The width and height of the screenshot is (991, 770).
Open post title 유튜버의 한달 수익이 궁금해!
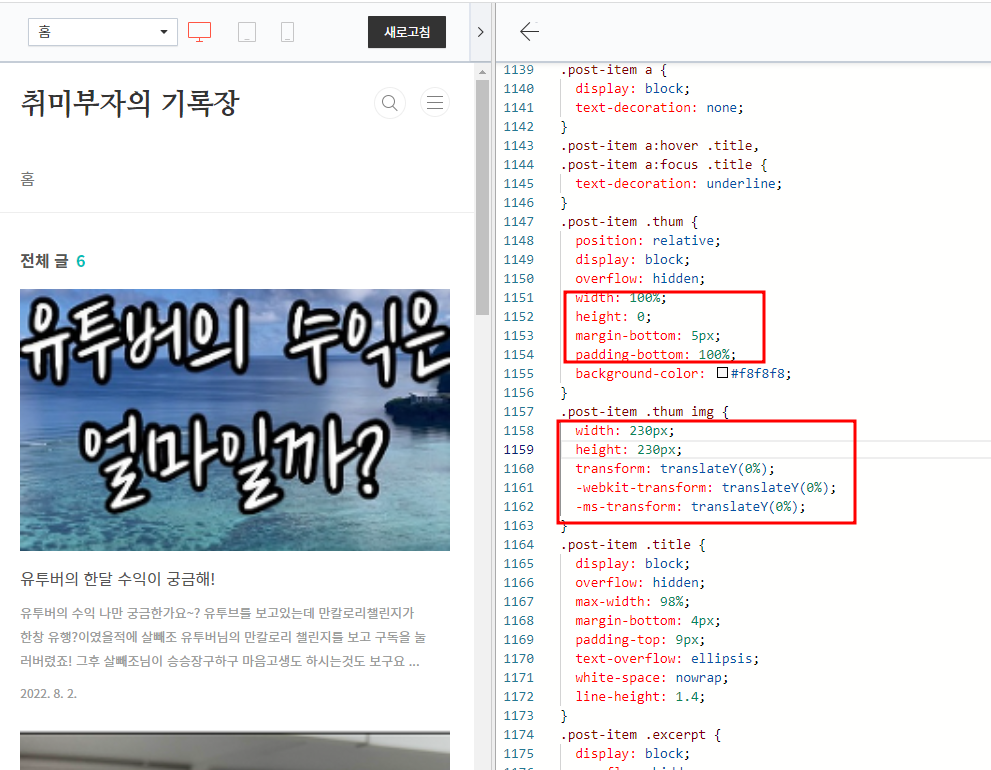click(118, 579)
